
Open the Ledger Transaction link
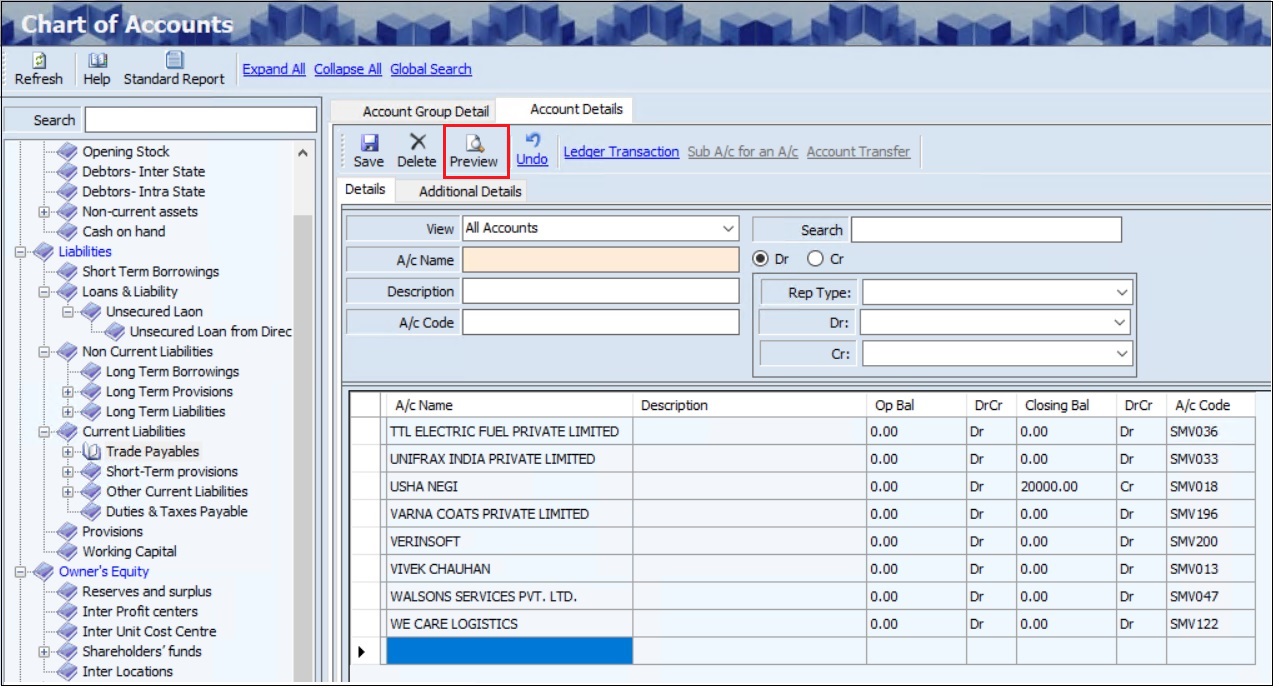[x=621, y=152]
